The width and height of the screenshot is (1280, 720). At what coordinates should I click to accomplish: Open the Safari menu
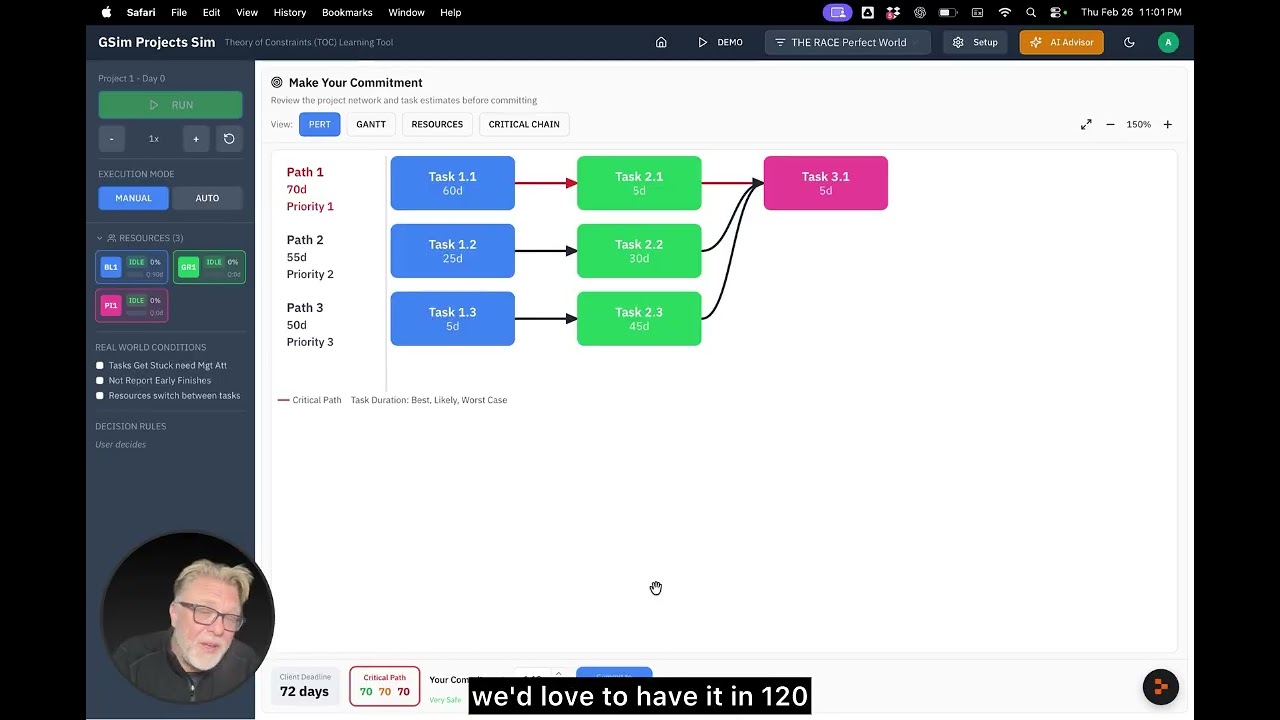pos(141,12)
